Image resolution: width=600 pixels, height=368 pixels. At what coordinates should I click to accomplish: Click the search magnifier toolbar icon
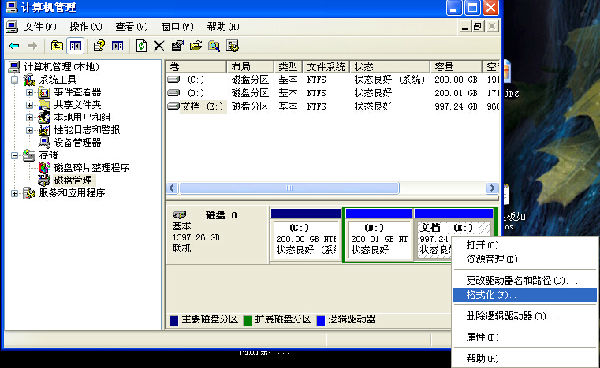pos(214,46)
